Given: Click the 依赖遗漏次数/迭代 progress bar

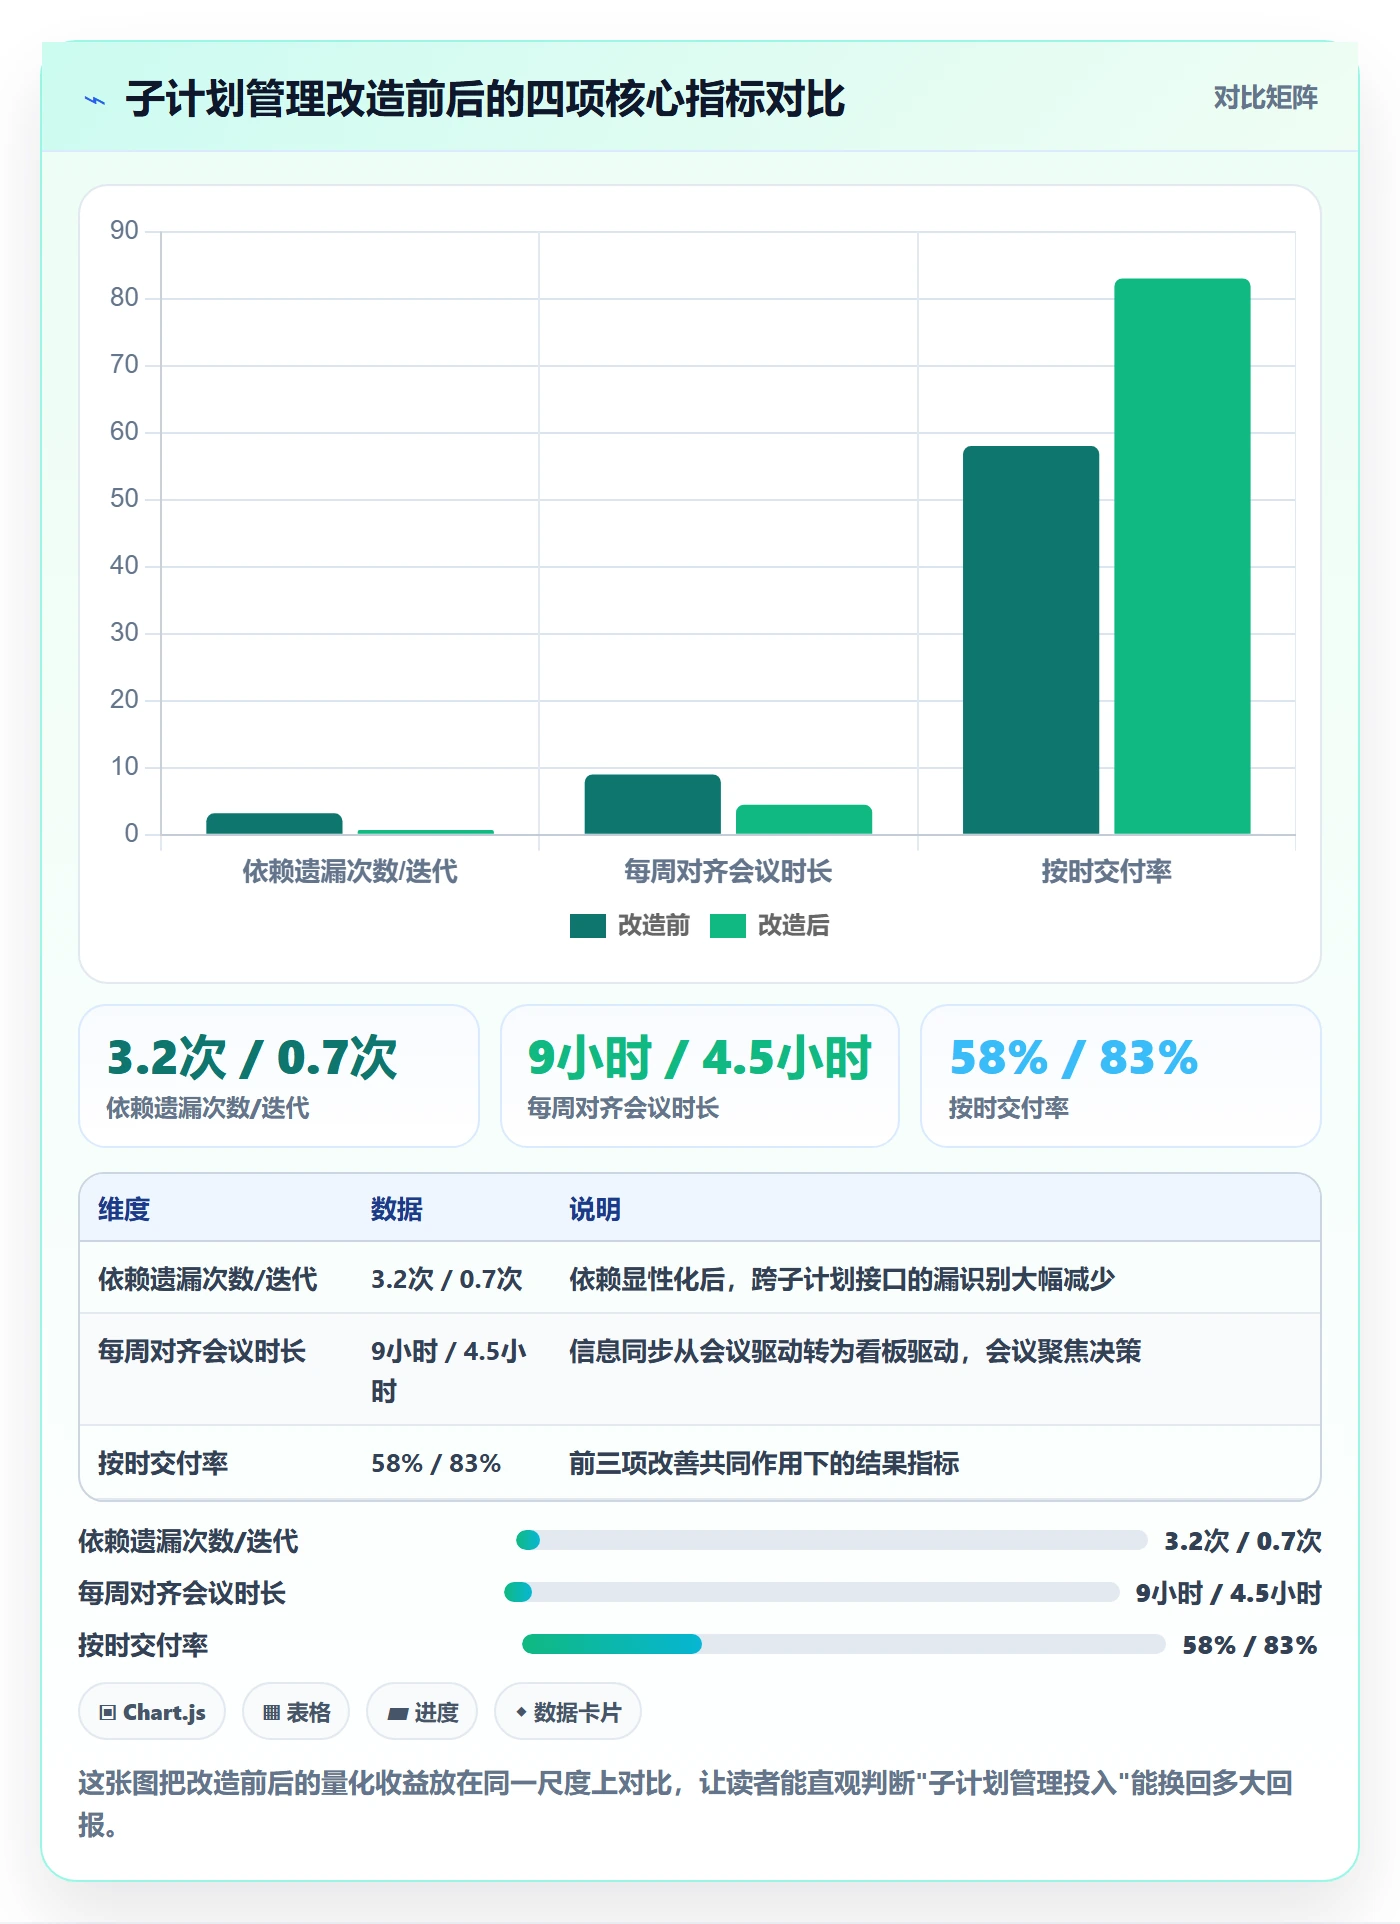Looking at the screenshot, I should click(831, 1540).
